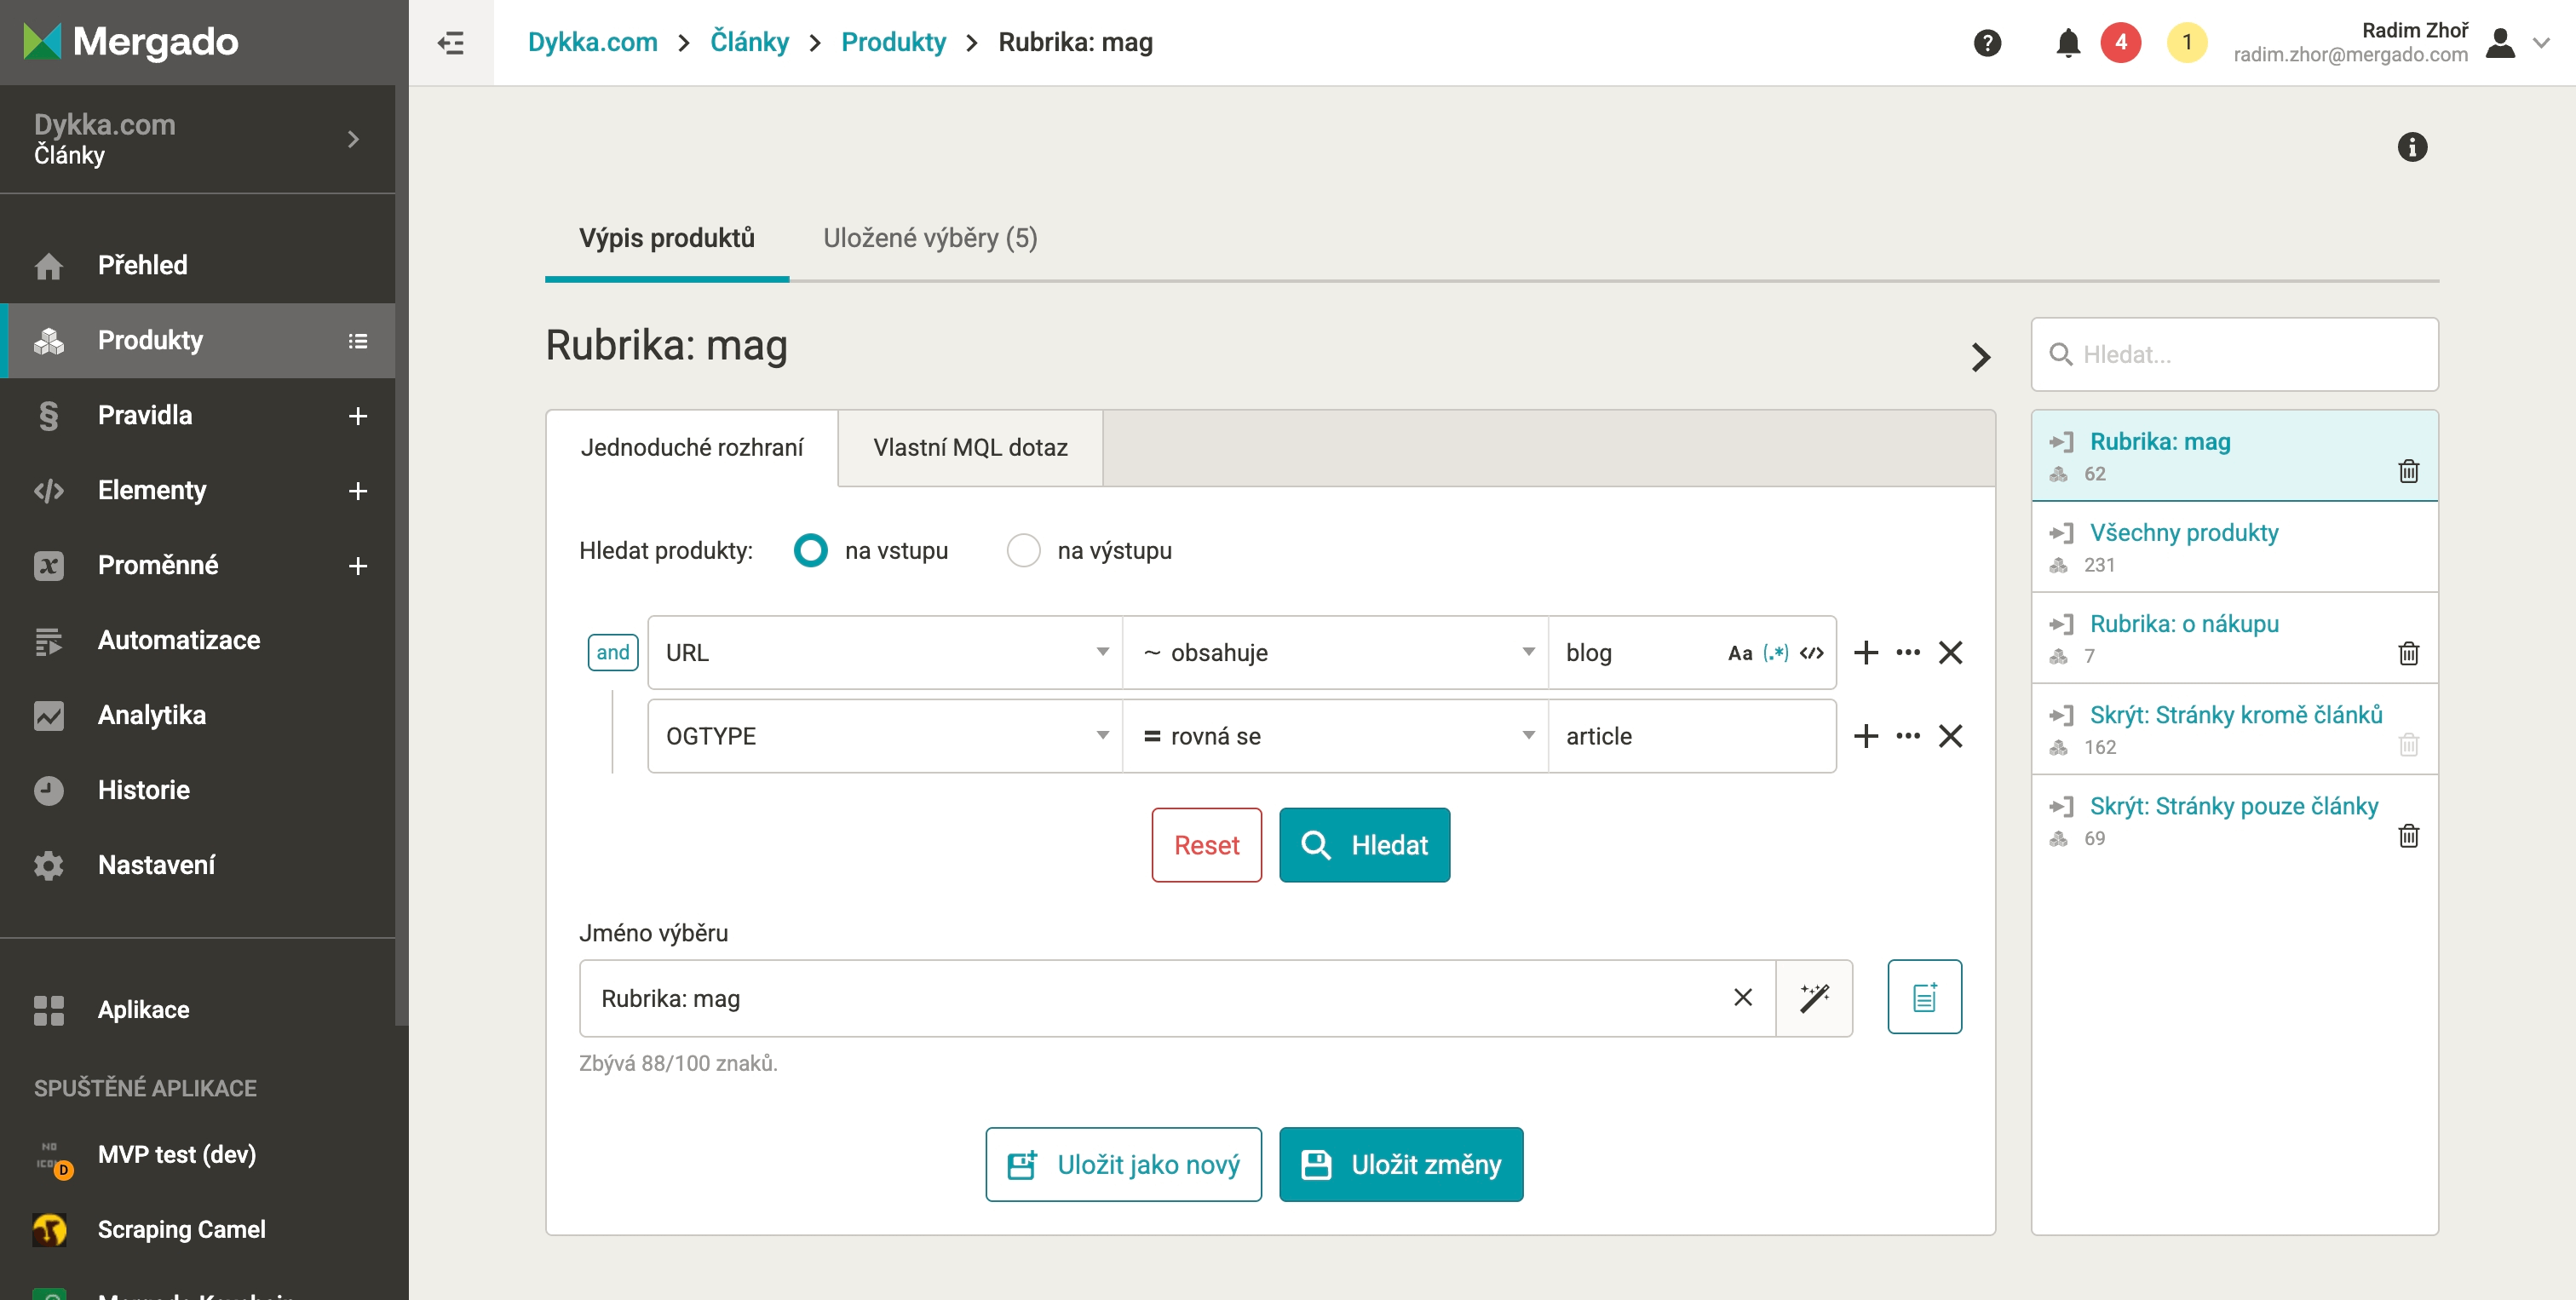Add a new condition after the URL row

(x=1866, y=653)
